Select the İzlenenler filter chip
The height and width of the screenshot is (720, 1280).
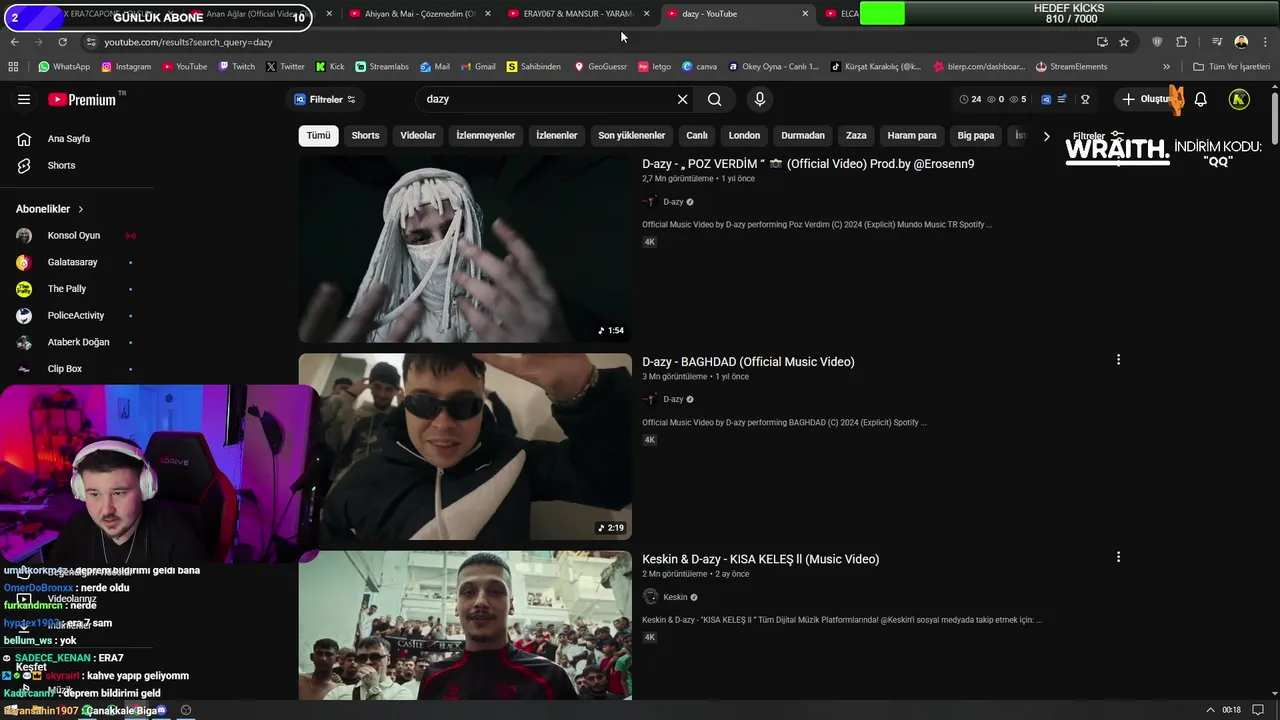(557, 136)
